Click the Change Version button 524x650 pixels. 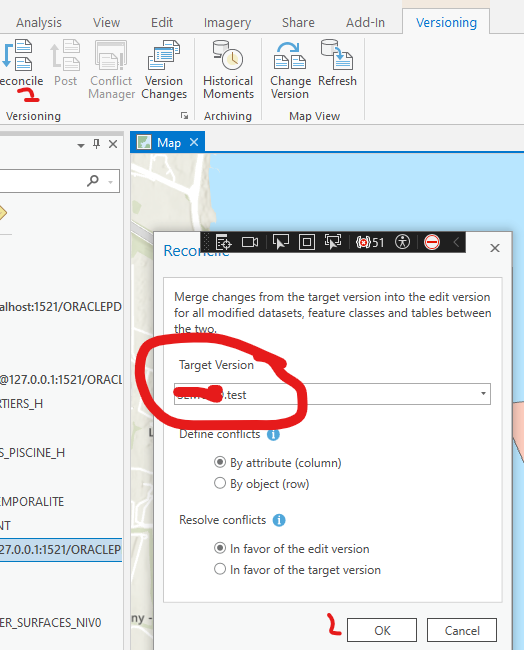pos(290,70)
